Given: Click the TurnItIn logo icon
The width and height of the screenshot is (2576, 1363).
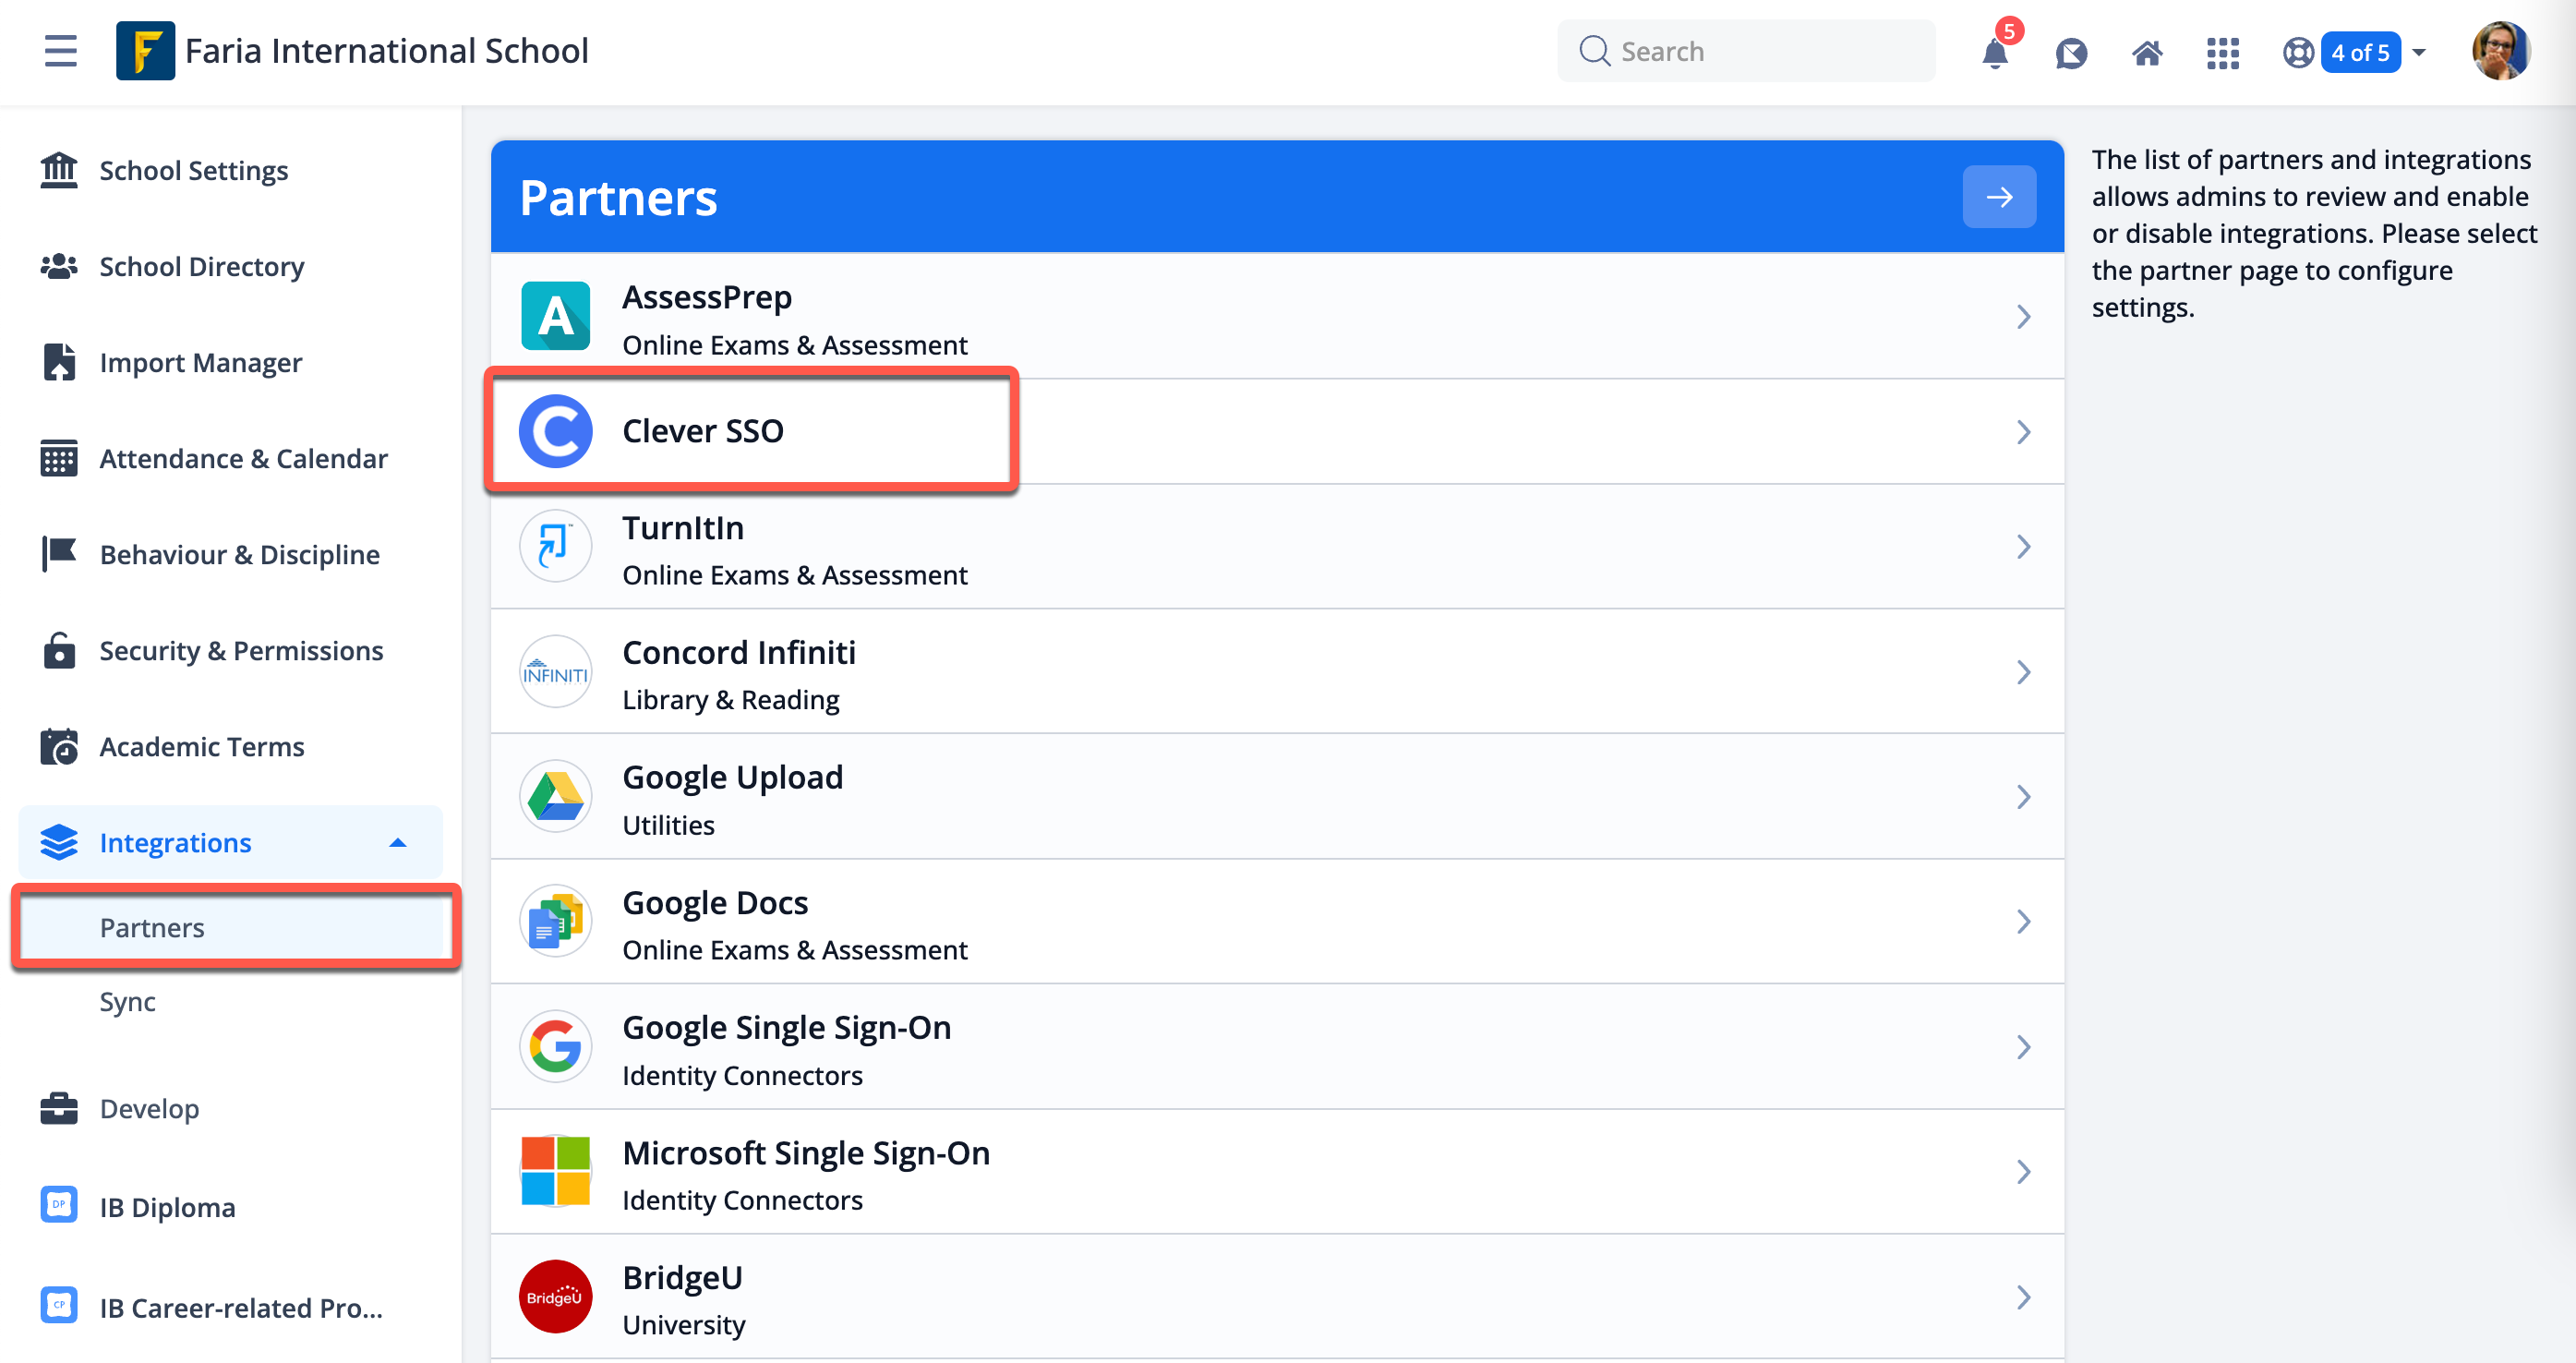Looking at the screenshot, I should click(x=556, y=546).
